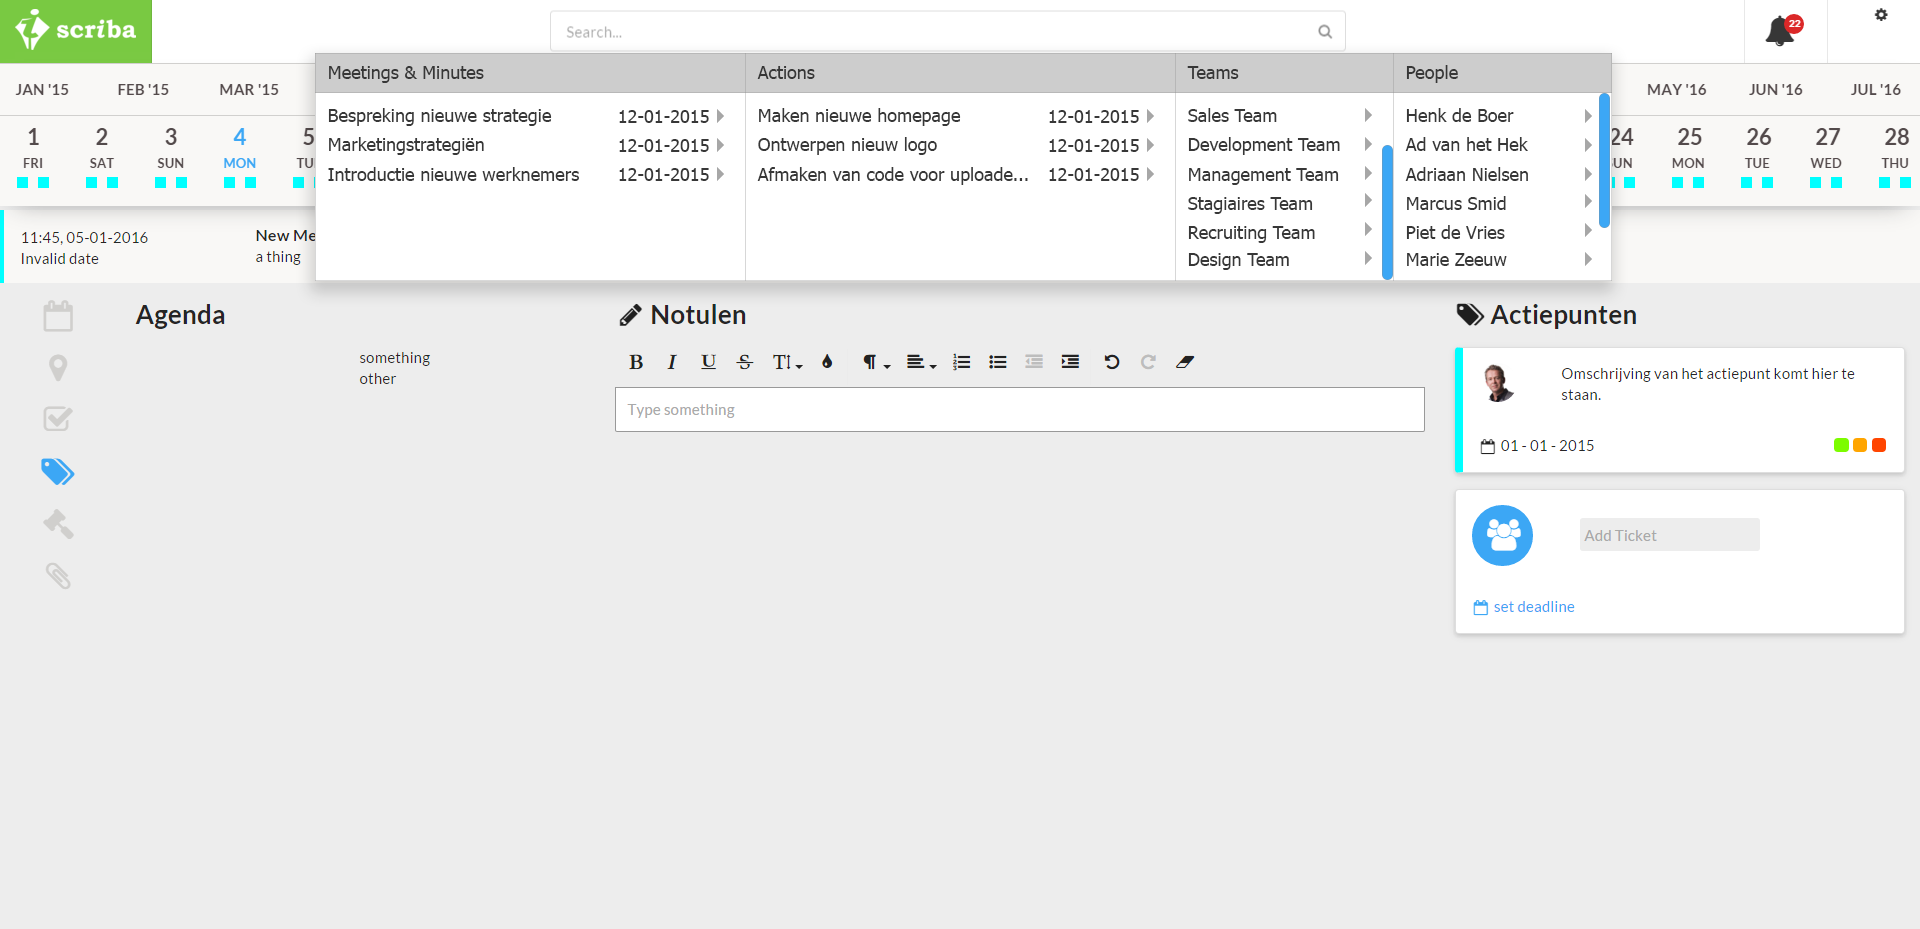
Task: Select the calendar icon in the sidebar
Action: point(58,316)
